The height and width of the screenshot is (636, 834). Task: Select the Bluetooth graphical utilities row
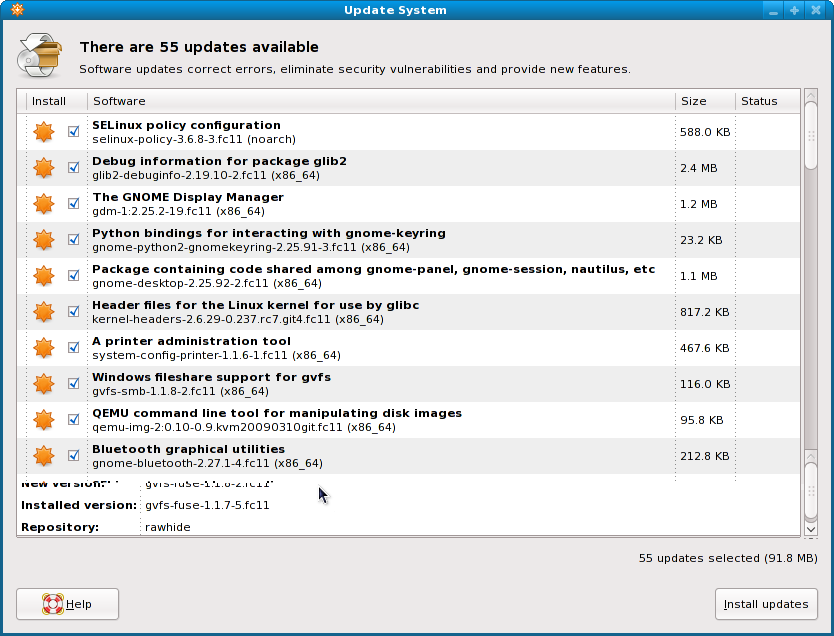click(380, 456)
